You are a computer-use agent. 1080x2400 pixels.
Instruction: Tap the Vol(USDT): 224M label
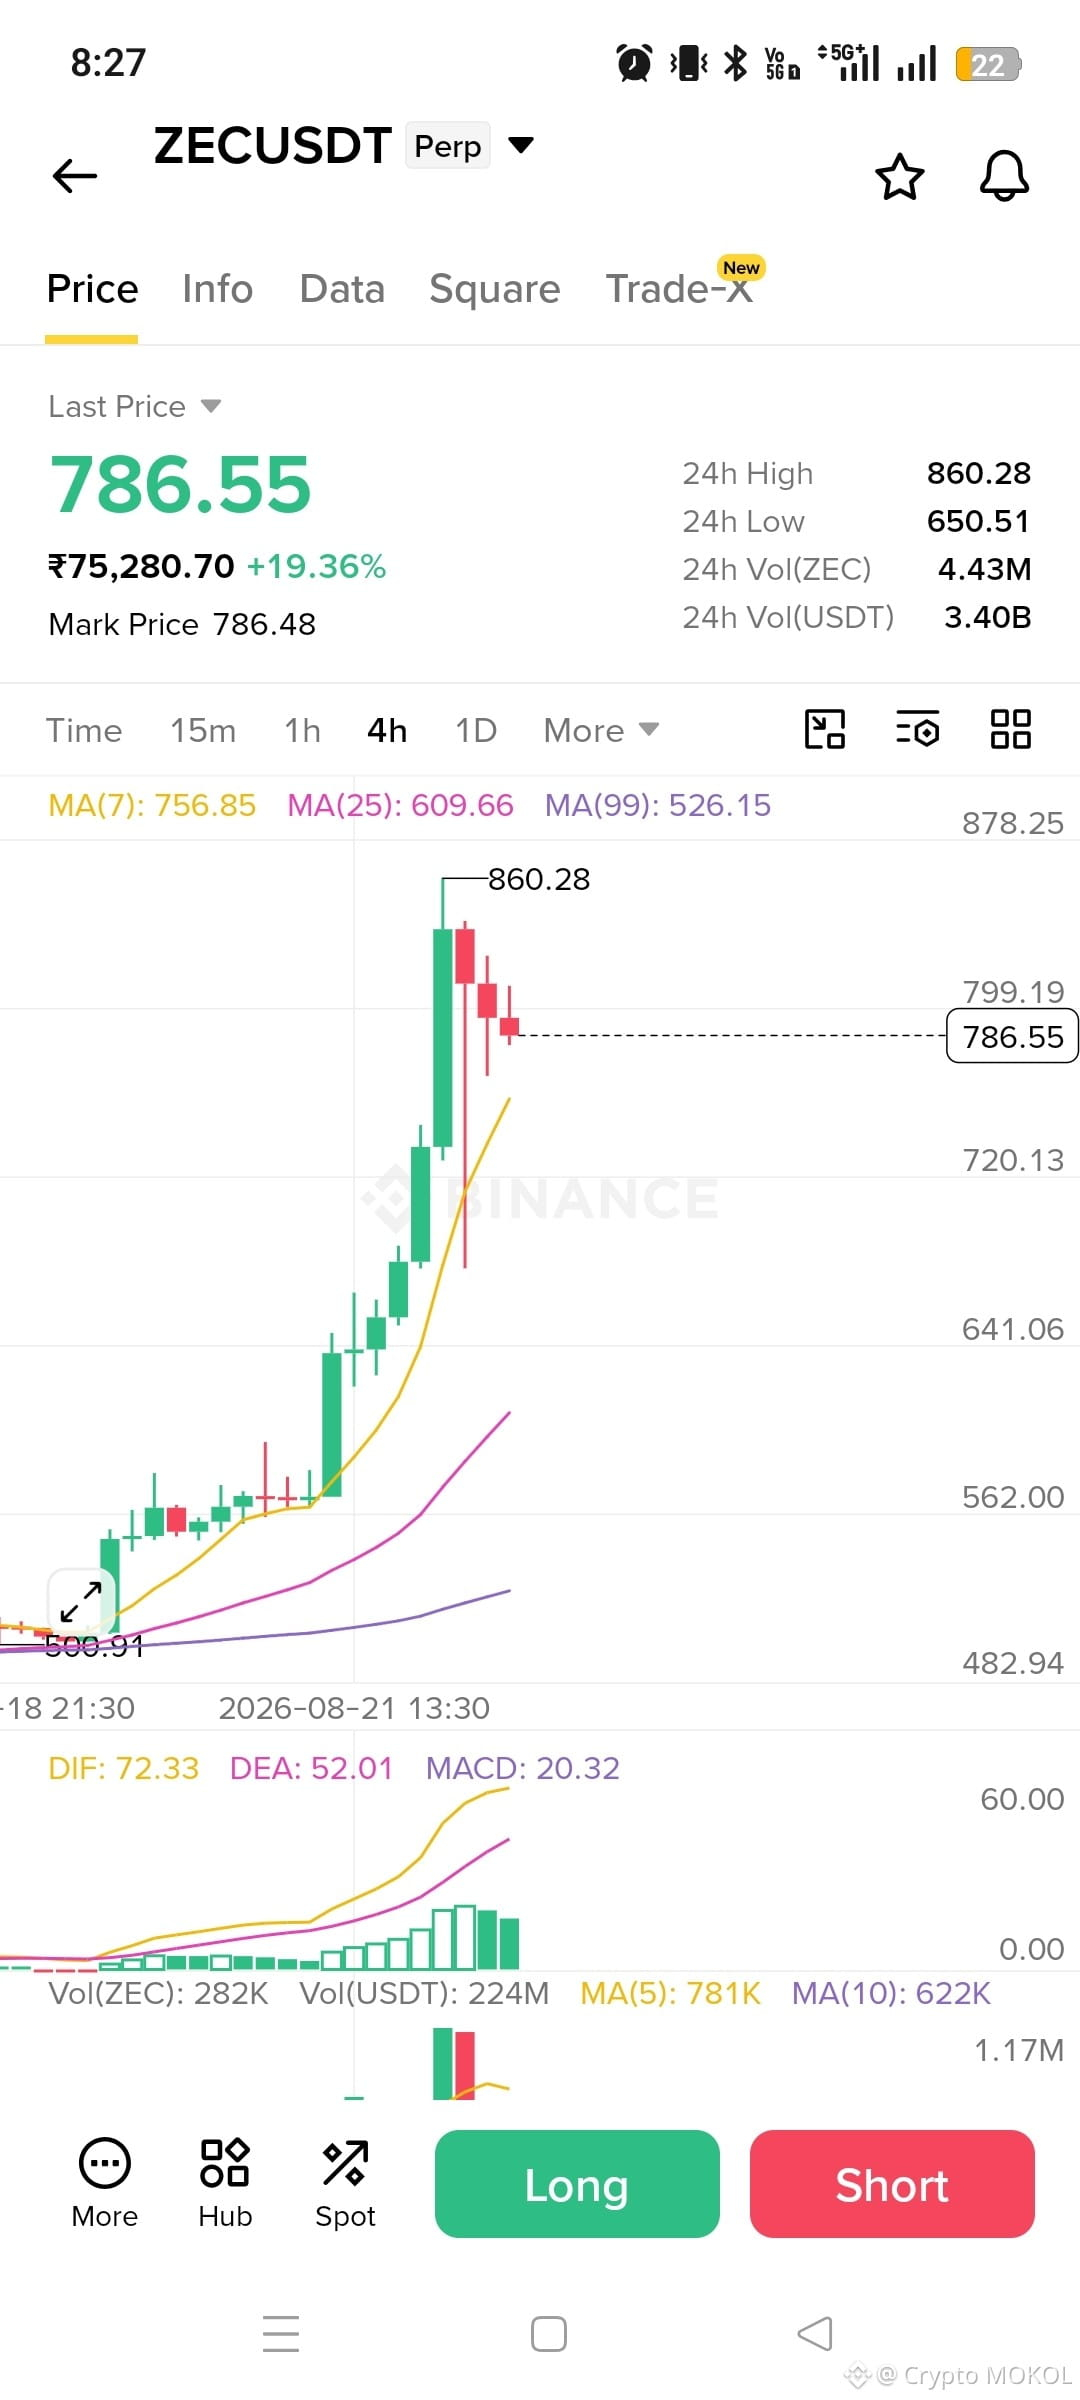click(425, 1993)
